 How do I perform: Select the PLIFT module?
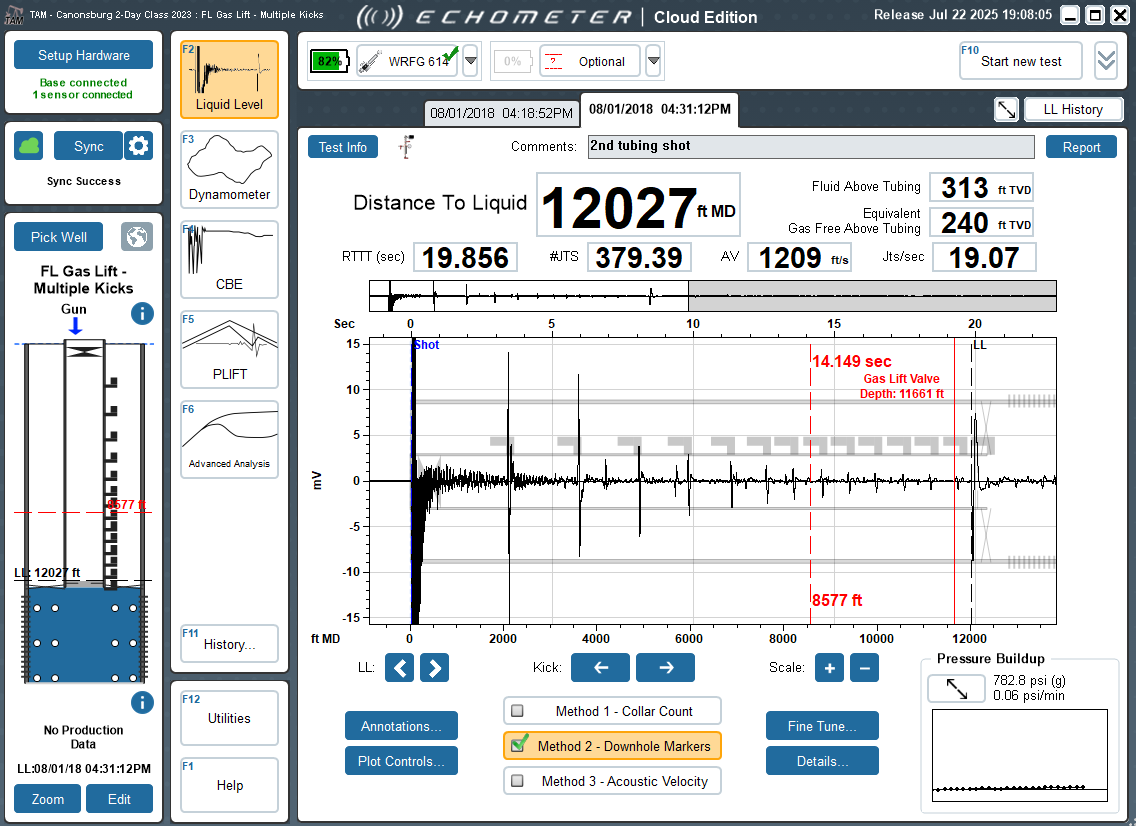click(x=229, y=349)
